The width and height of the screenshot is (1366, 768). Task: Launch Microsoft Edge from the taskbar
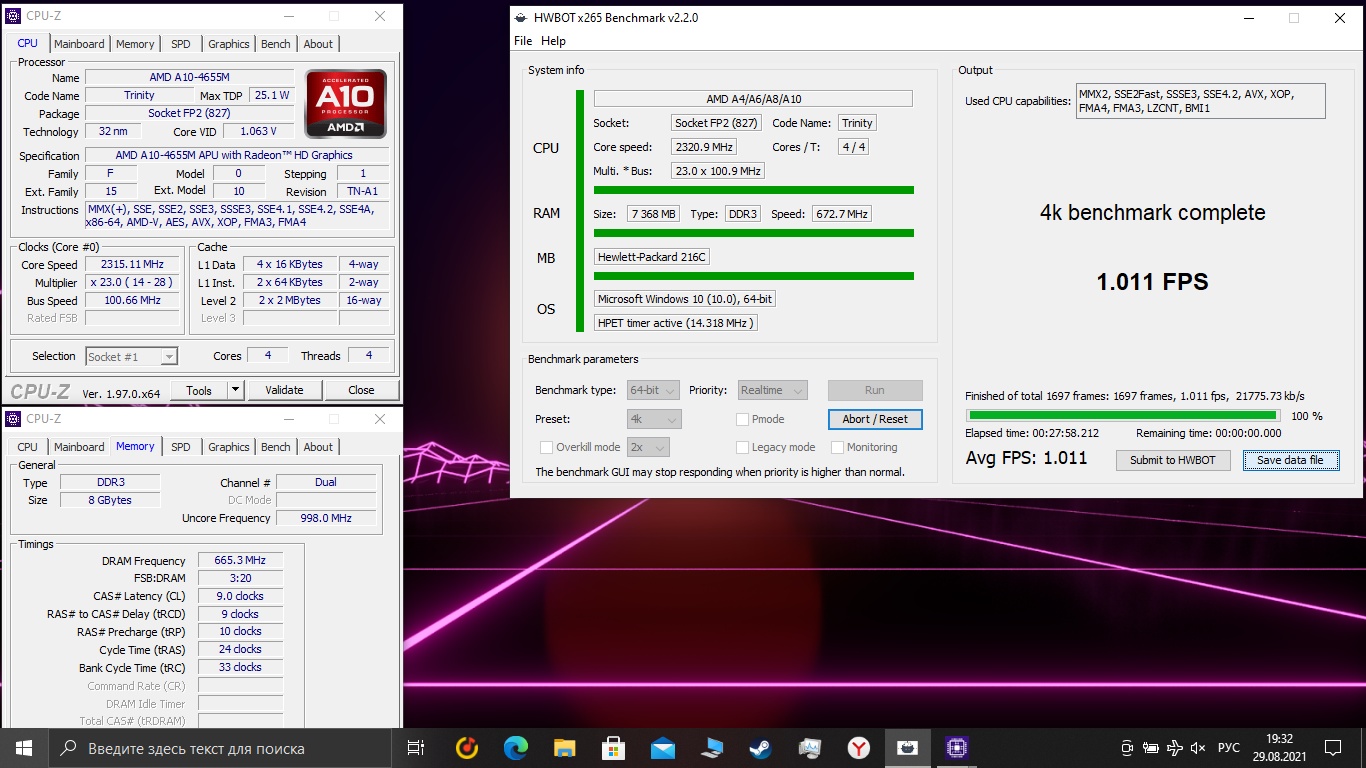coord(515,748)
